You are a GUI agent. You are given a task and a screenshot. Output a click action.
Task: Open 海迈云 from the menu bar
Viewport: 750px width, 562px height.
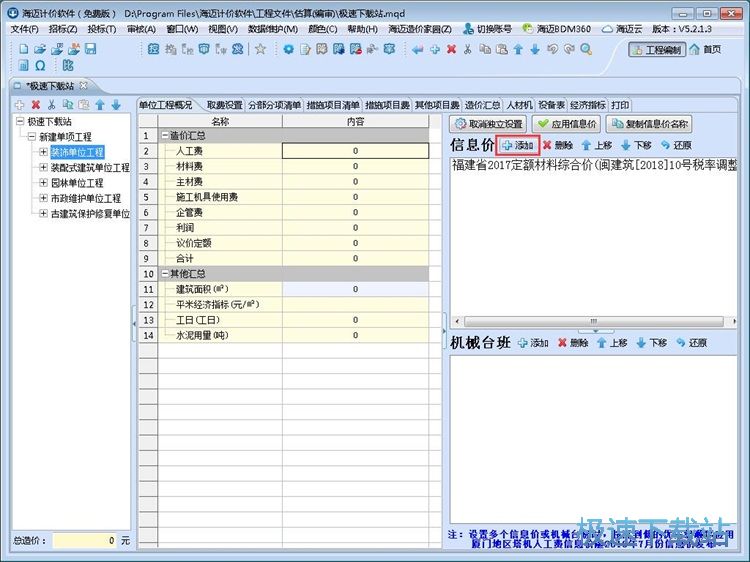[622, 29]
